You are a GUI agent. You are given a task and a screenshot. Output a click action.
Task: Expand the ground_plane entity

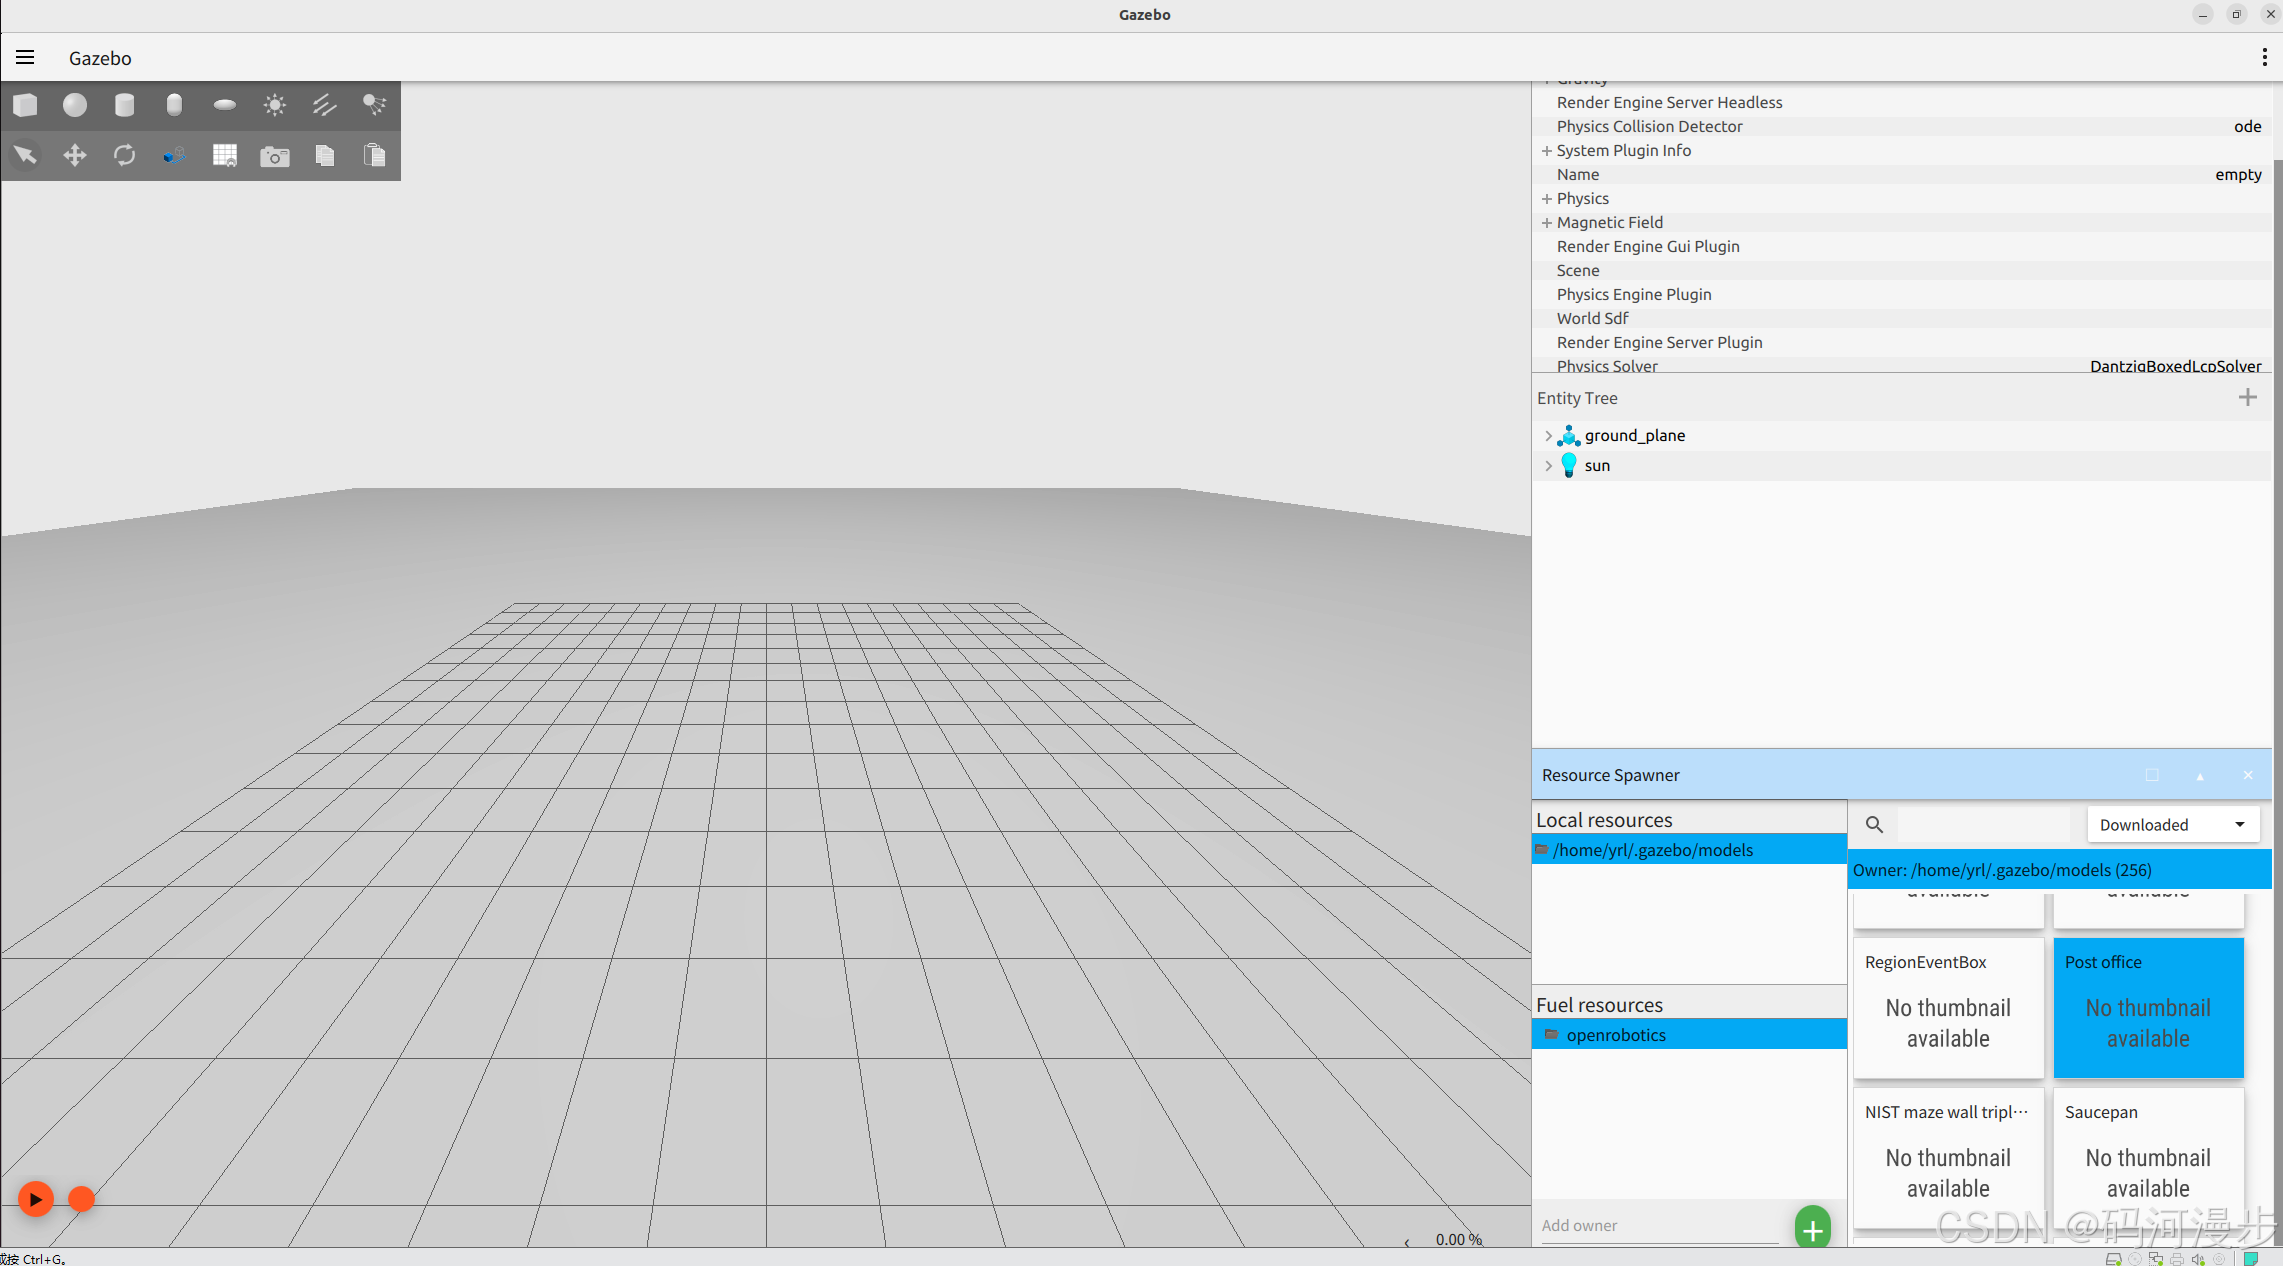click(x=1548, y=435)
